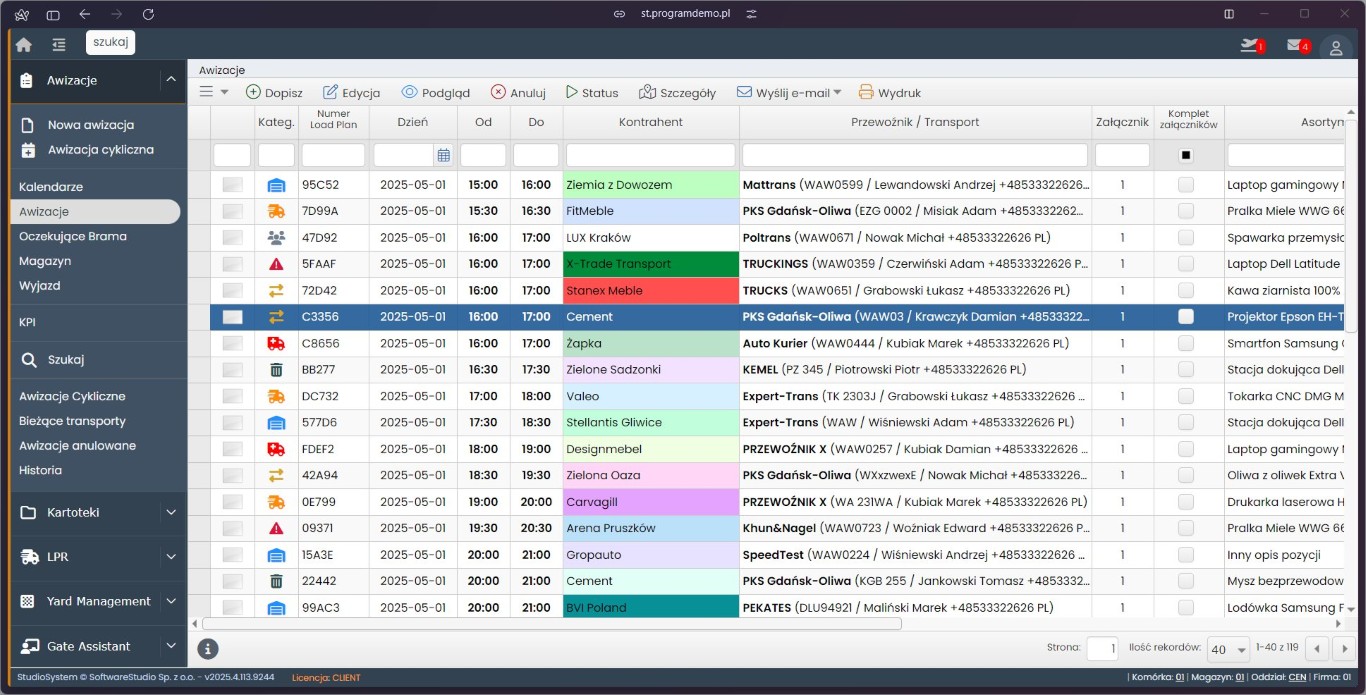The width and height of the screenshot is (1366, 695).
Task: Open the Ilość rekordów dropdown showing 40
Action: (1229, 649)
